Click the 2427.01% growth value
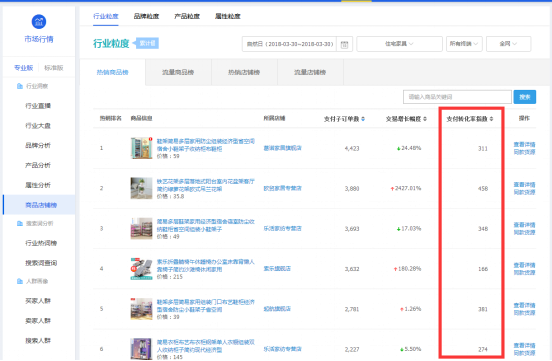Screen dimensions: 552x361 pyautogui.click(x=408, y=188)
